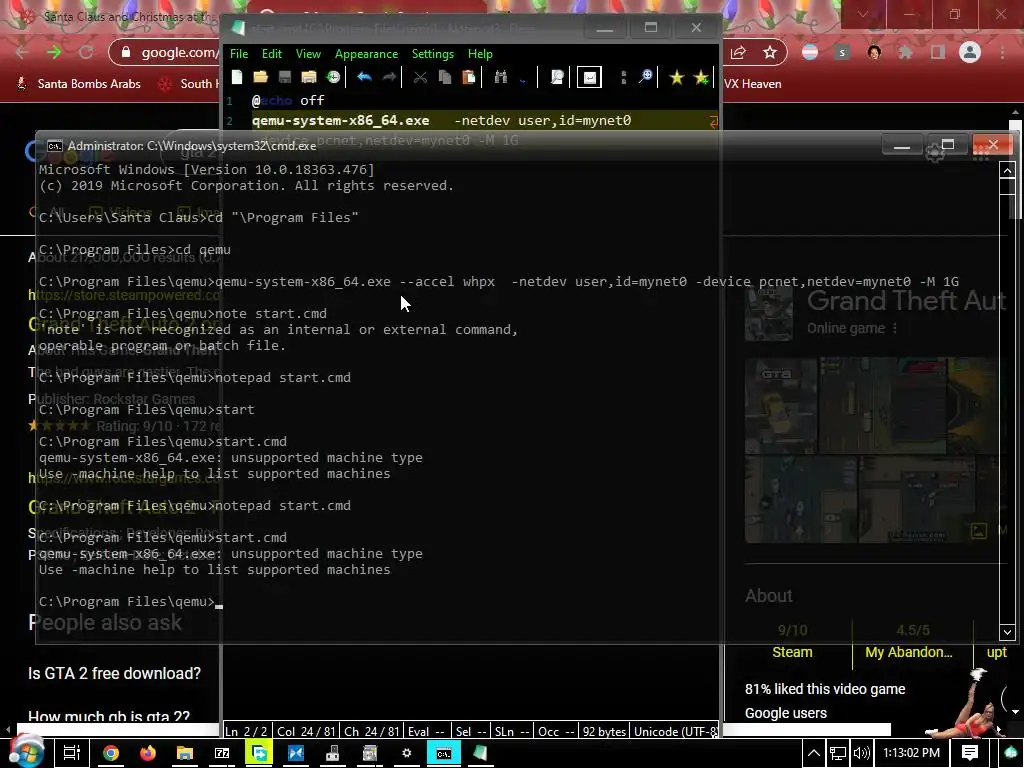Open the Edit menu in Notepad2
The image size is (1024, 768).
point(272,54)
